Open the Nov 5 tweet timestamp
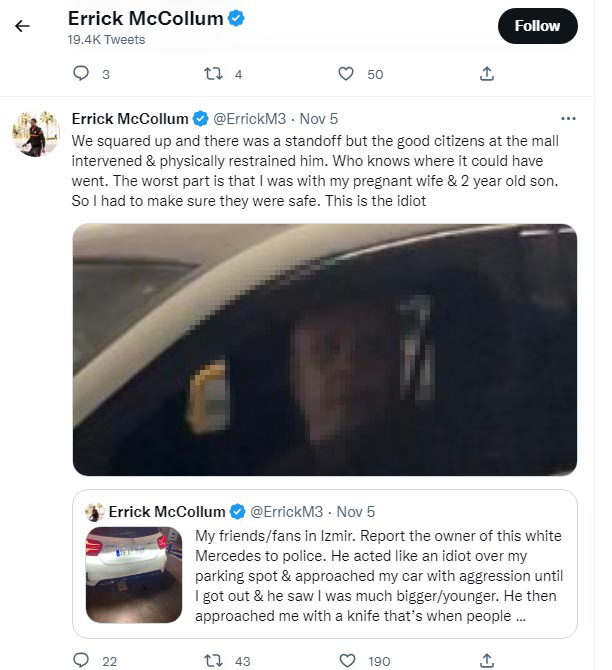This screenshot has height=670, width=612. pos(319,118)
